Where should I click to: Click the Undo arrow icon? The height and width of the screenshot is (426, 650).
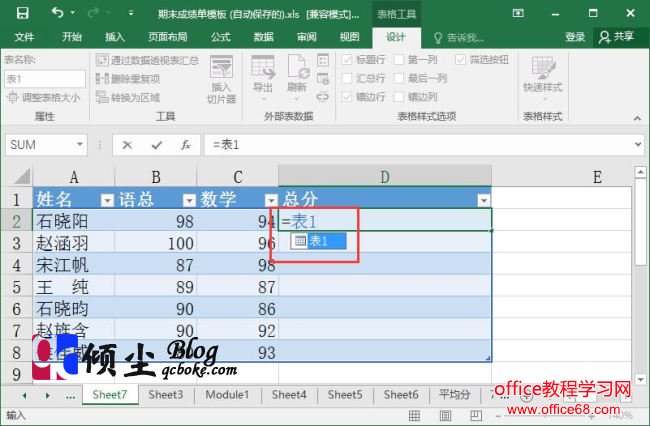point(57,13)
